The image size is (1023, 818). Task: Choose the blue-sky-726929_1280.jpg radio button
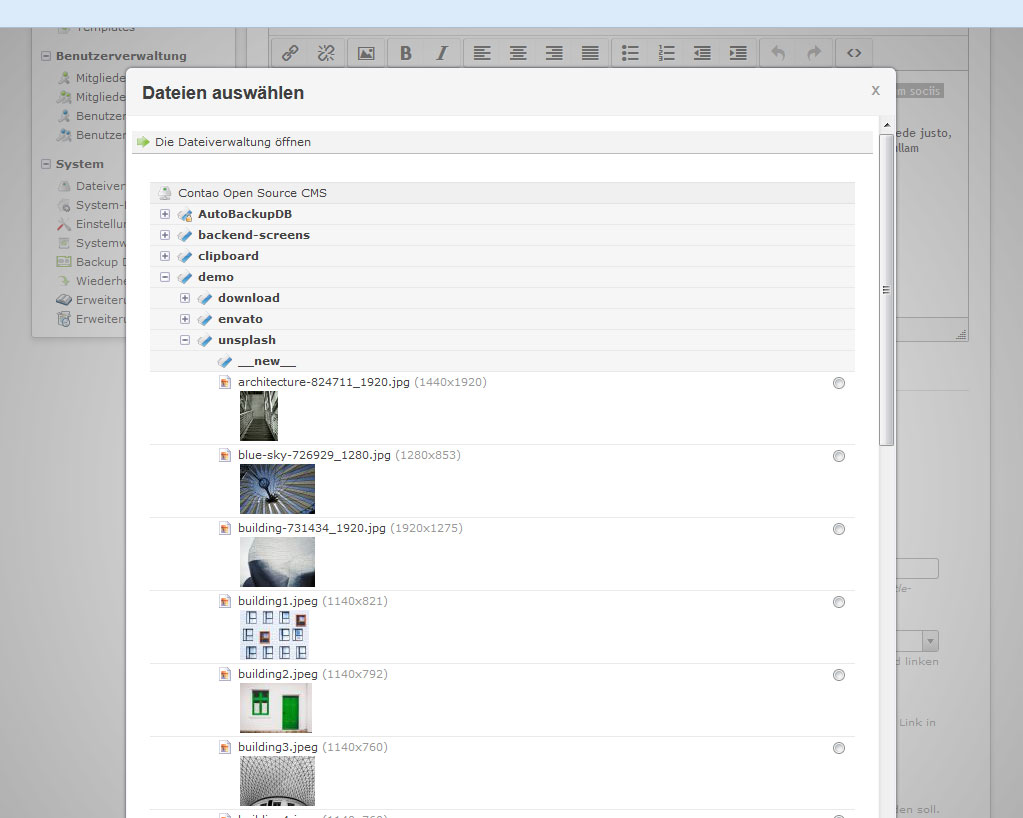pyautogui.click(x=839, y=456)
